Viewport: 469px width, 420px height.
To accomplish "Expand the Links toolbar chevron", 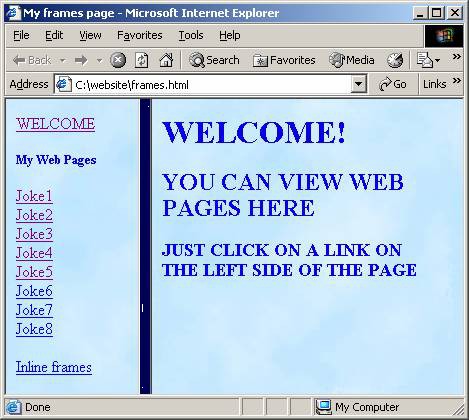I will tap(457, 81).
